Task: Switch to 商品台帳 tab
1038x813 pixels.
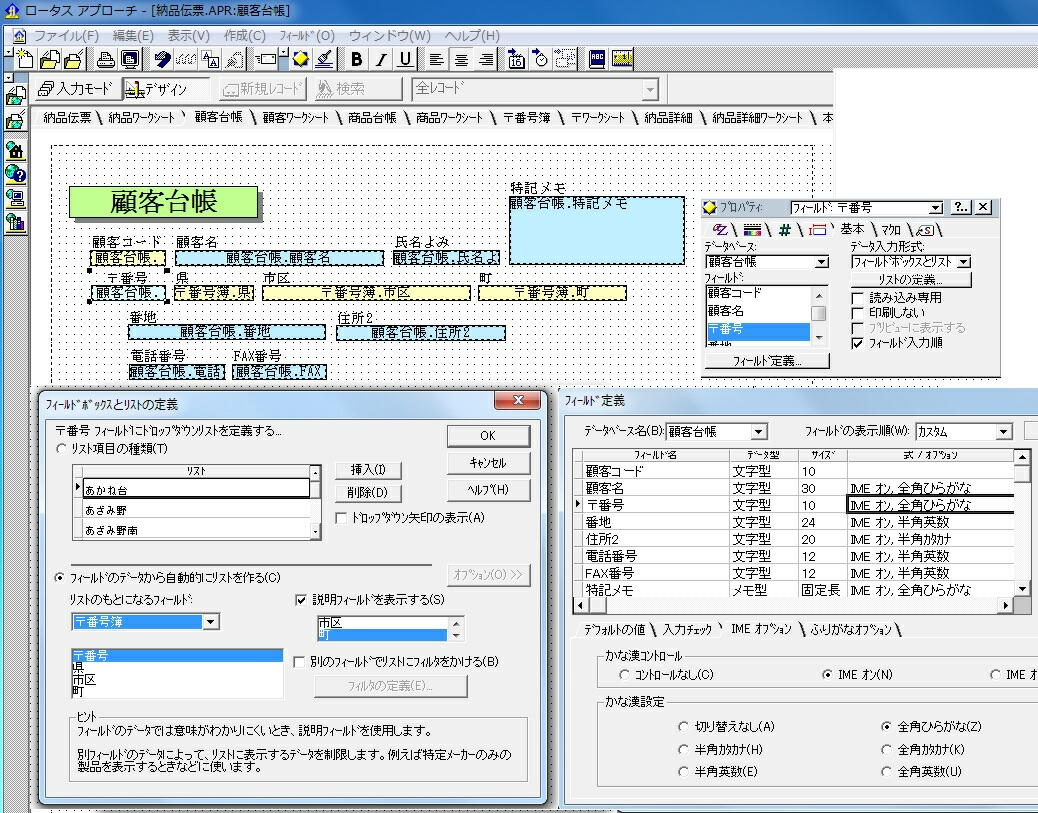Action: click(x=372, y=118)
